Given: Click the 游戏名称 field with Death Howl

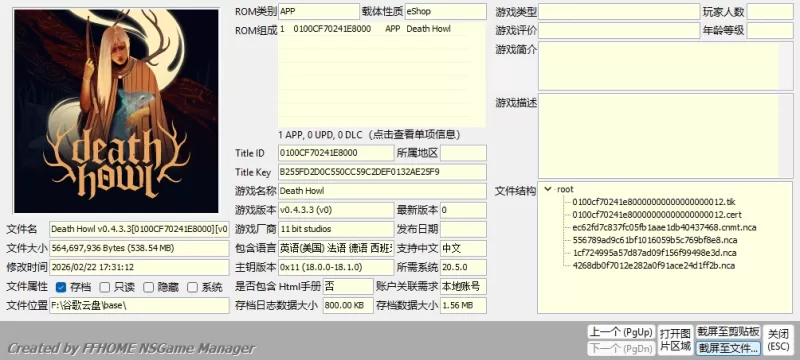Looking at the screenshot, I should [x=382, y=191].
